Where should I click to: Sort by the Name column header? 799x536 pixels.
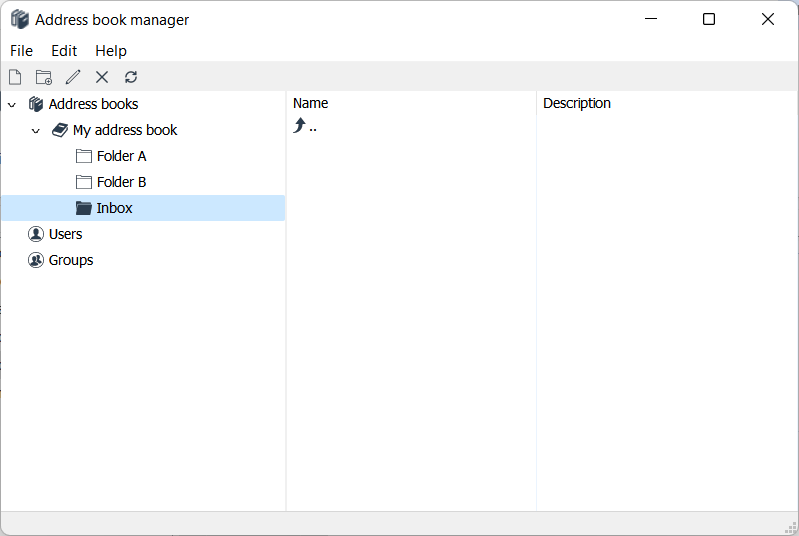tap(311, 103)
